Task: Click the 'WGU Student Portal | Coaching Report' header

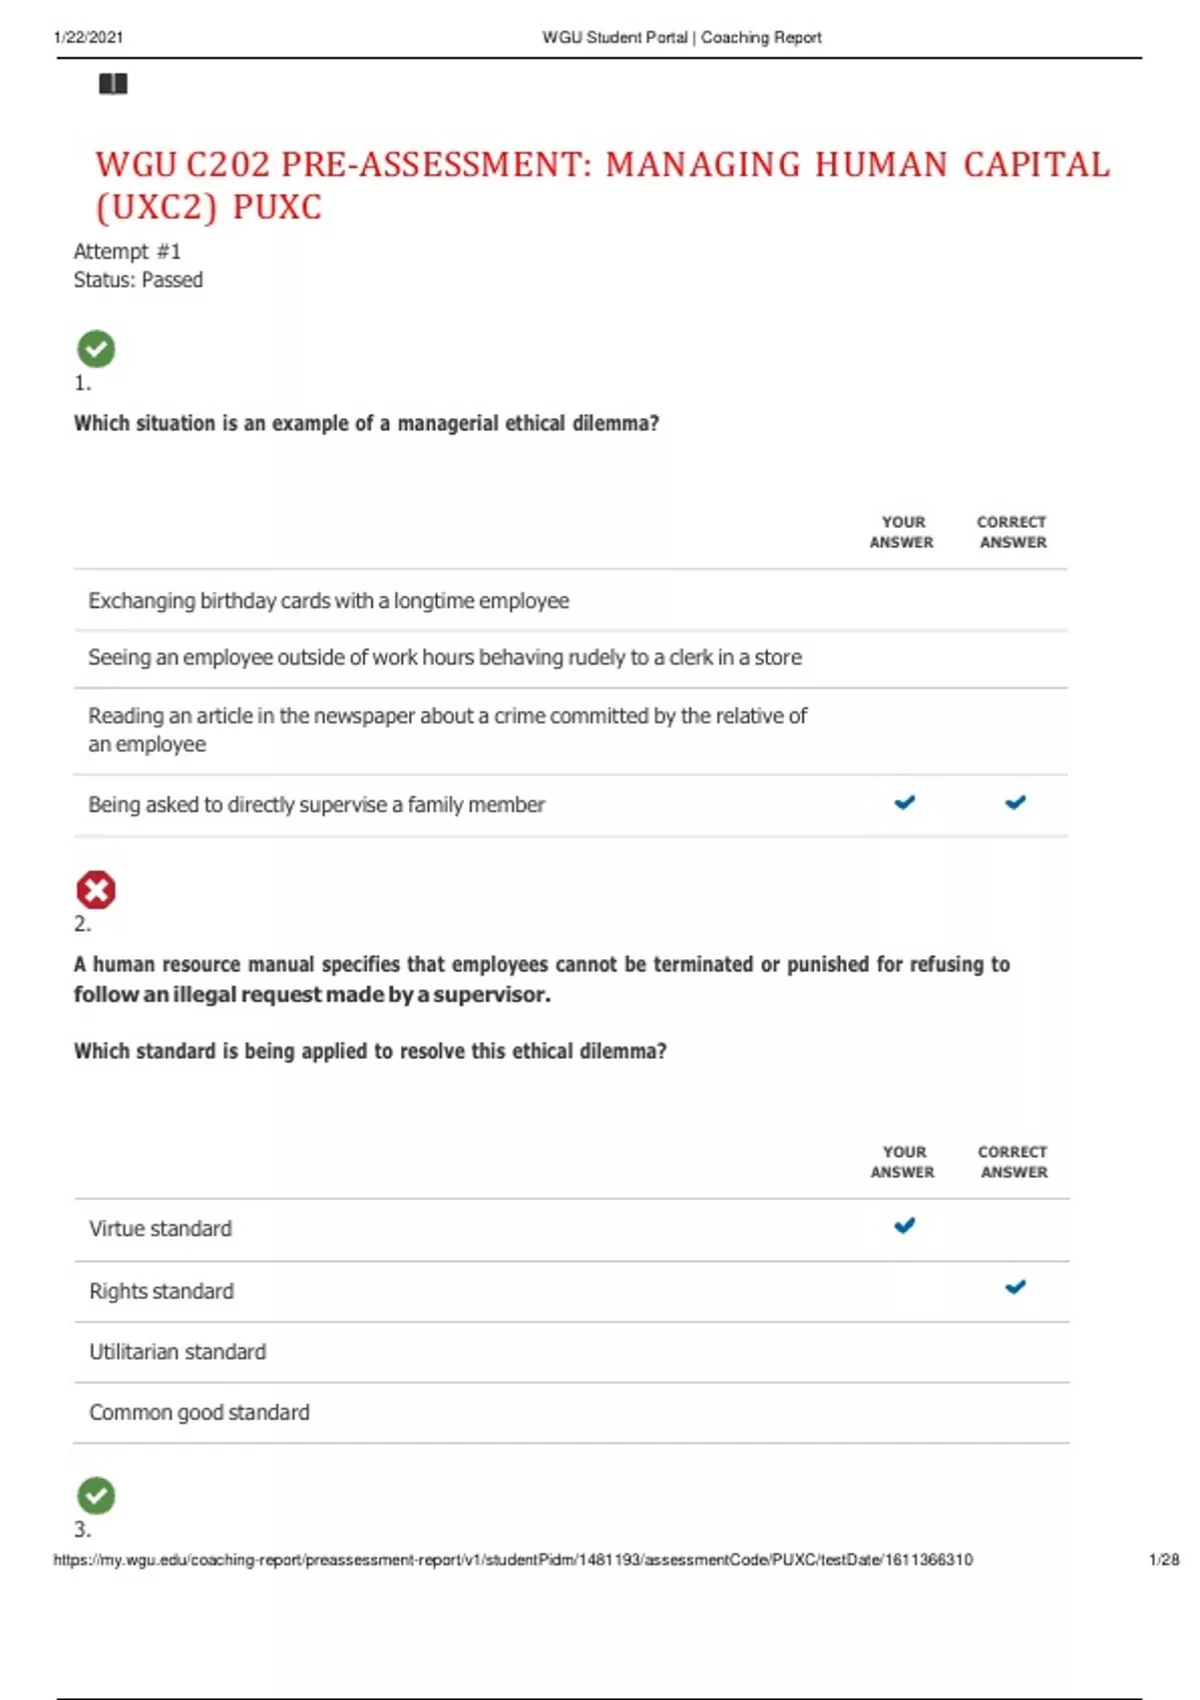Action: point(681,37)
